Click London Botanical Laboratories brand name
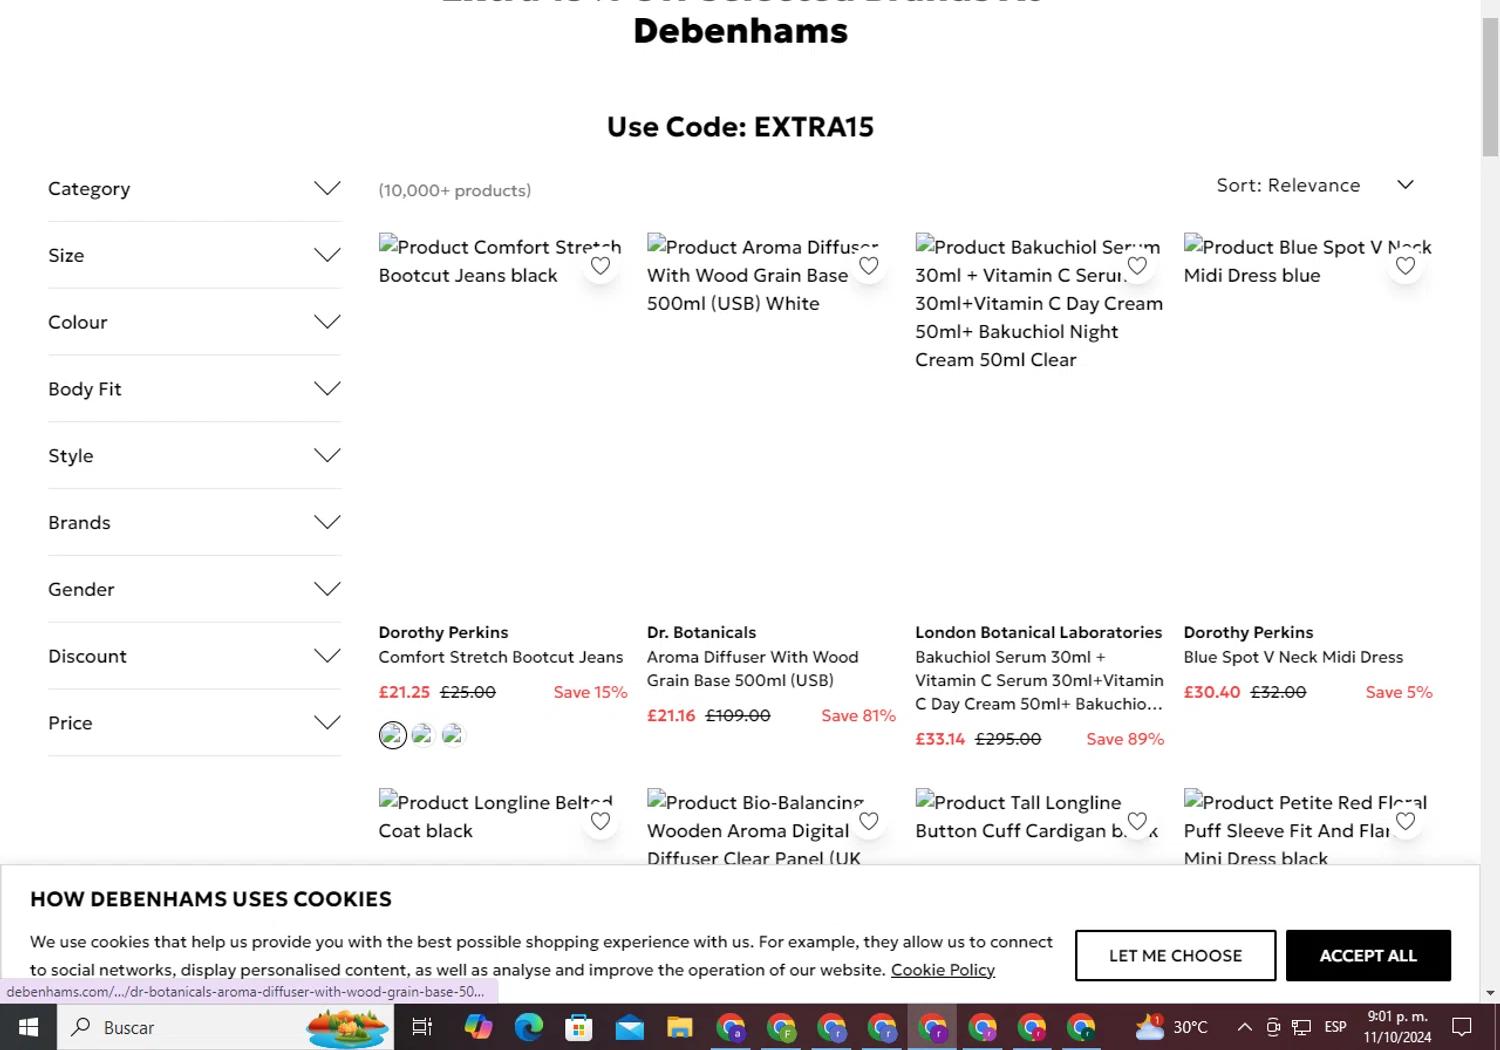Image resolution: width=1500 pixels, height=1050 pixels. (x=1038, y=632)
